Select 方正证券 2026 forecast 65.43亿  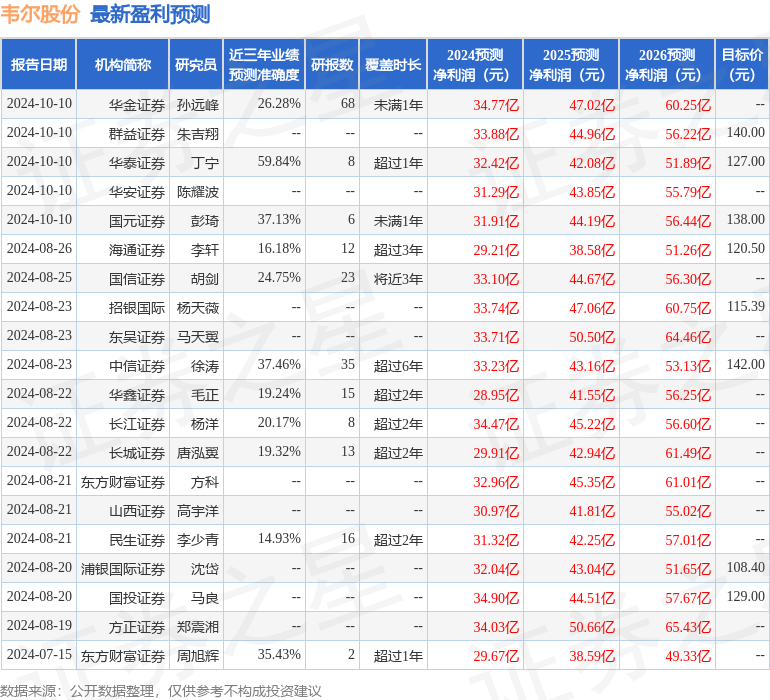(x=688, y=627)
